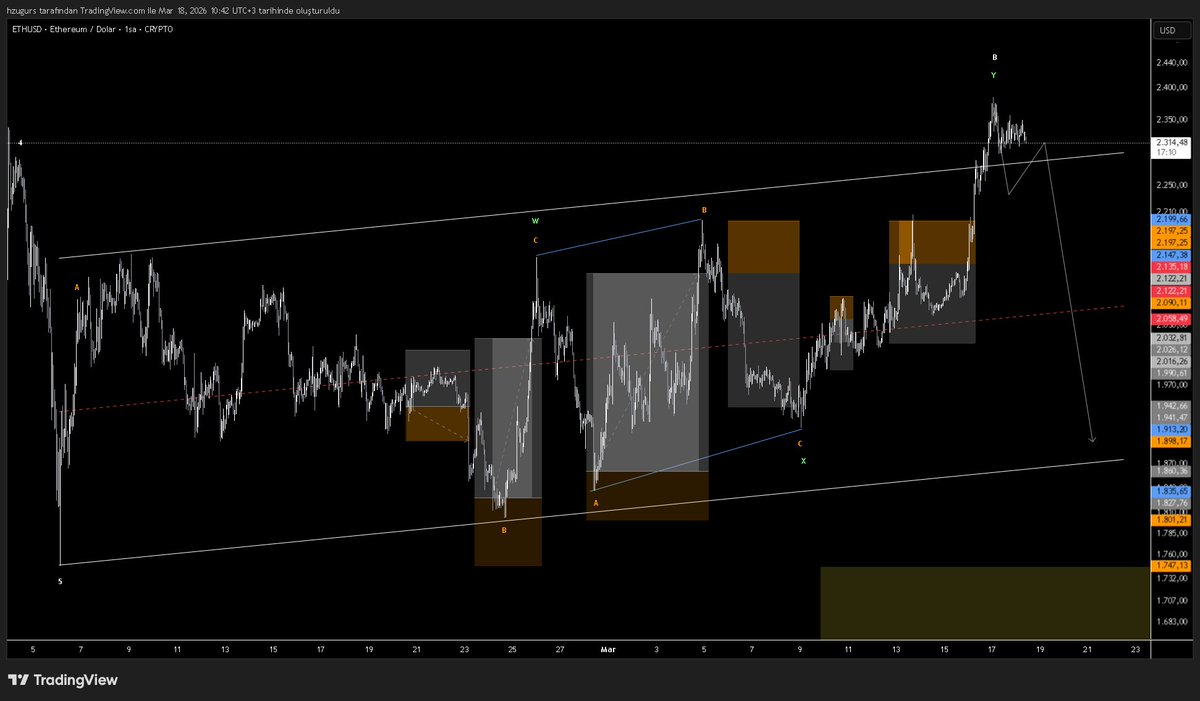Image resolution: width=1200 pixels, height=701 pixels.
Task: Select the blue 2.147,38 price label
Action: [x=1171, y=255]
